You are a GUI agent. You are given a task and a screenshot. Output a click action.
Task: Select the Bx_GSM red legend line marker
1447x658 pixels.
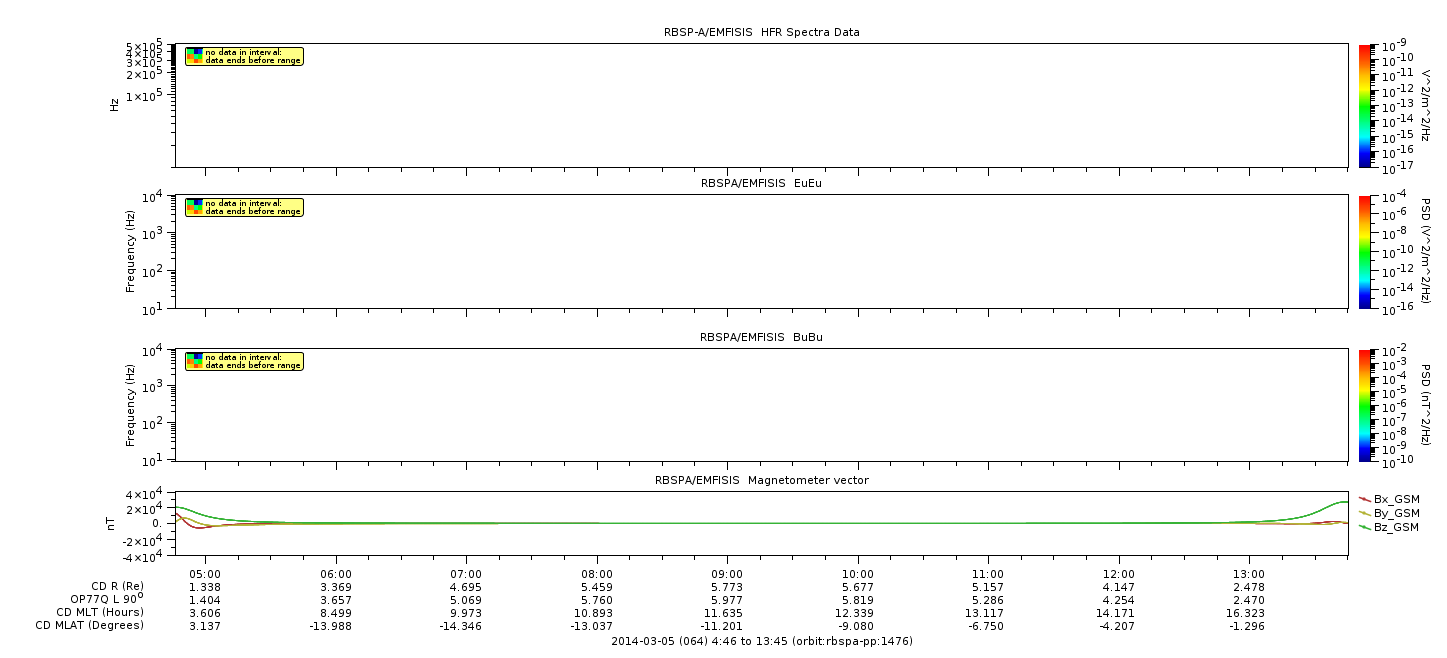point(1364,499)
